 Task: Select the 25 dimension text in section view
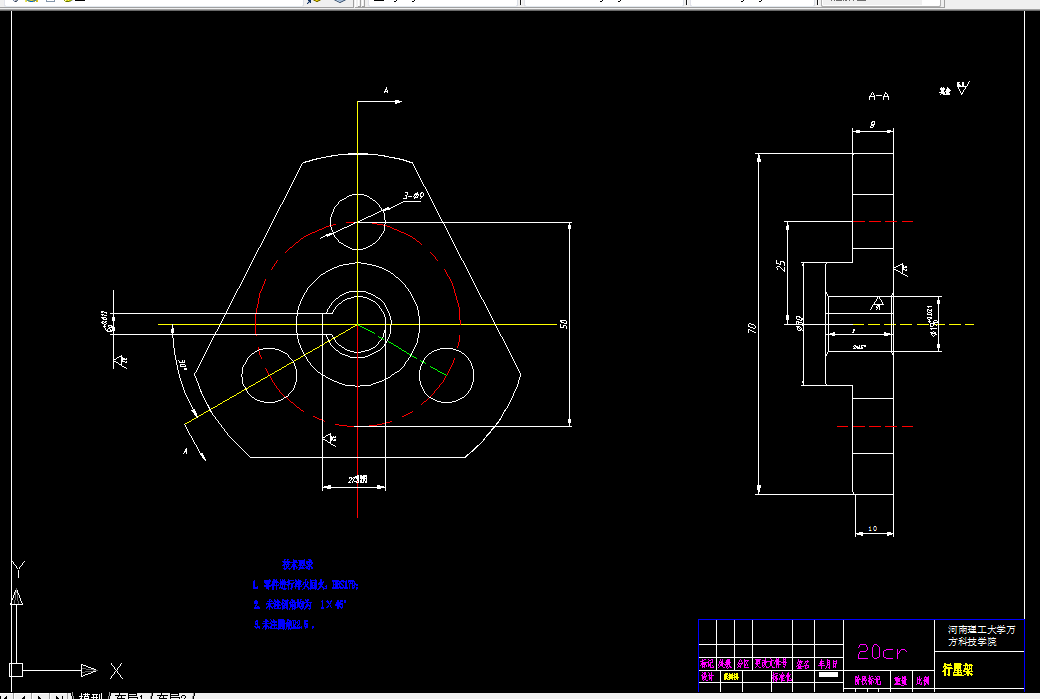pyautogui.click(x=781, y=265)
